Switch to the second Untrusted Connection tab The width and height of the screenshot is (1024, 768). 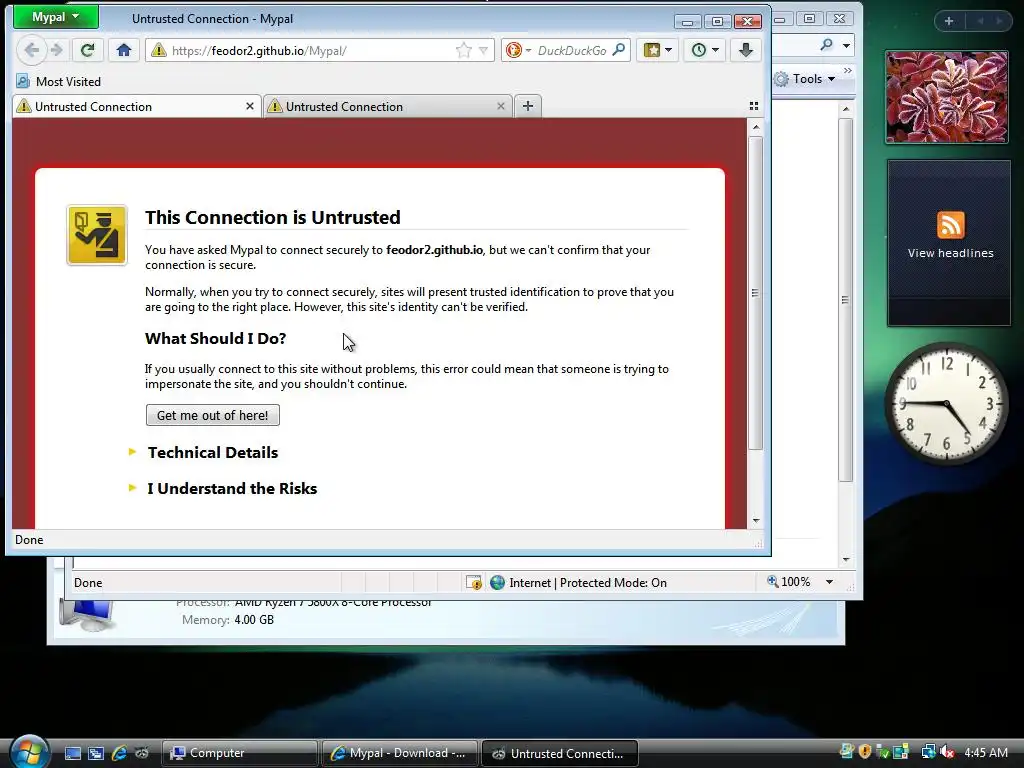[x=387, y=106]
